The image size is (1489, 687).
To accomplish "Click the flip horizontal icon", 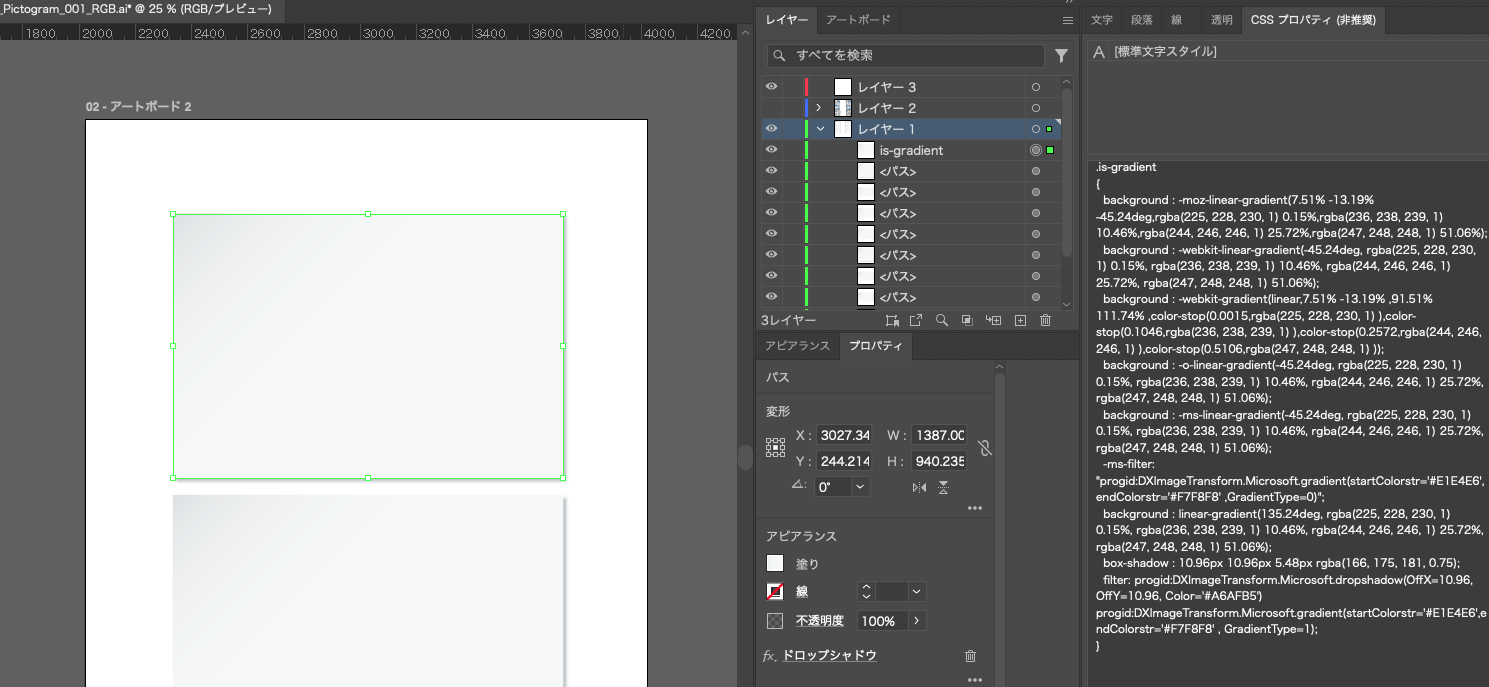I will [x=919, y=487].
